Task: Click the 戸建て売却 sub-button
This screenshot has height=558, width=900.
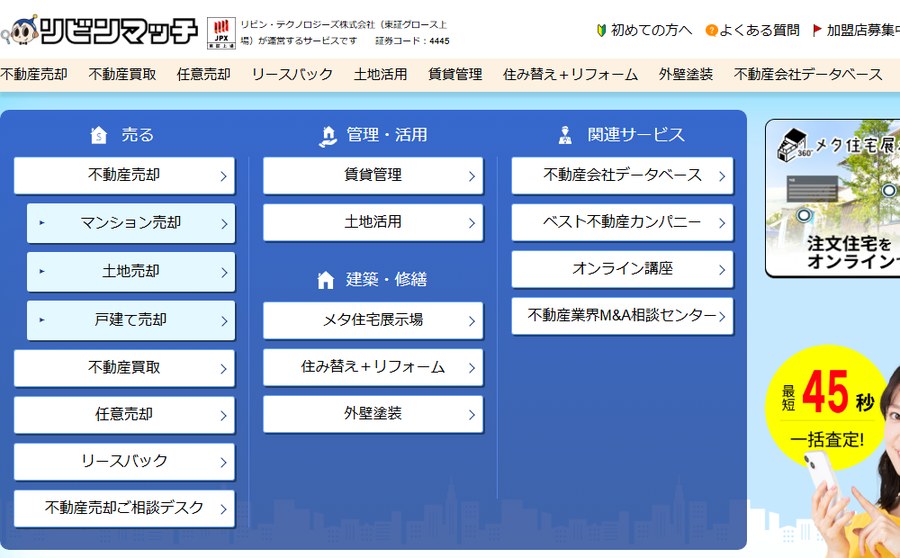Action: coord(131,320)
